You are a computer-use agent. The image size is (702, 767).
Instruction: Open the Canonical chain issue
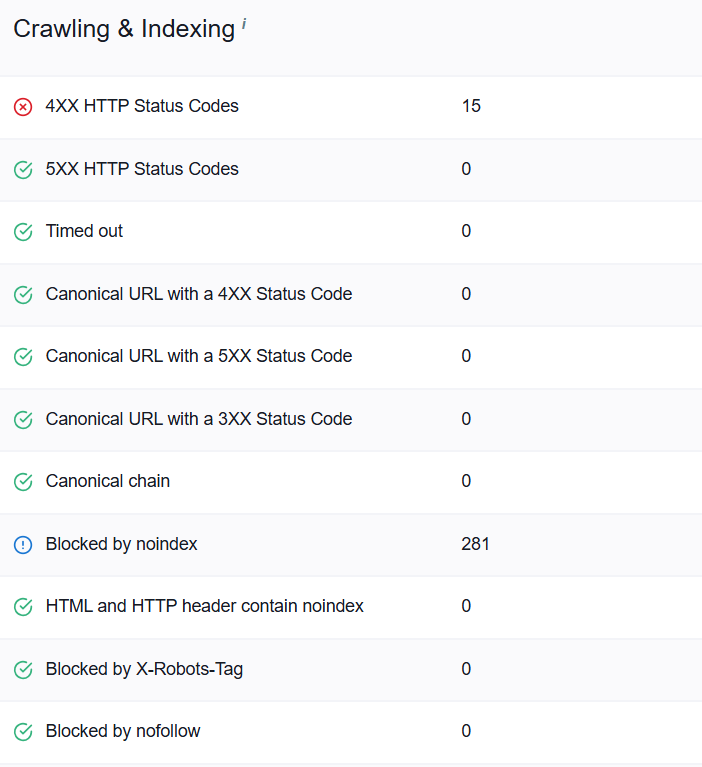tap(108, 481)
